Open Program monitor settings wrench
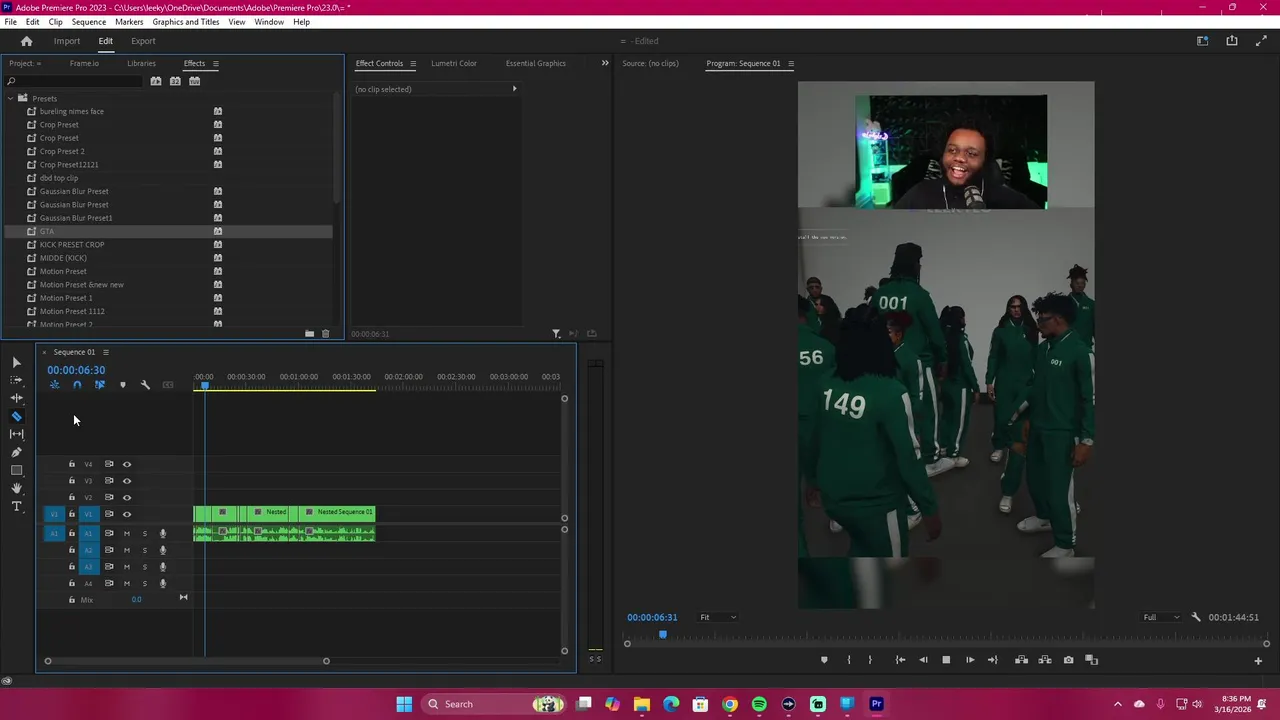This screenshot has height=720, width=1280. tap(1196, 617)
